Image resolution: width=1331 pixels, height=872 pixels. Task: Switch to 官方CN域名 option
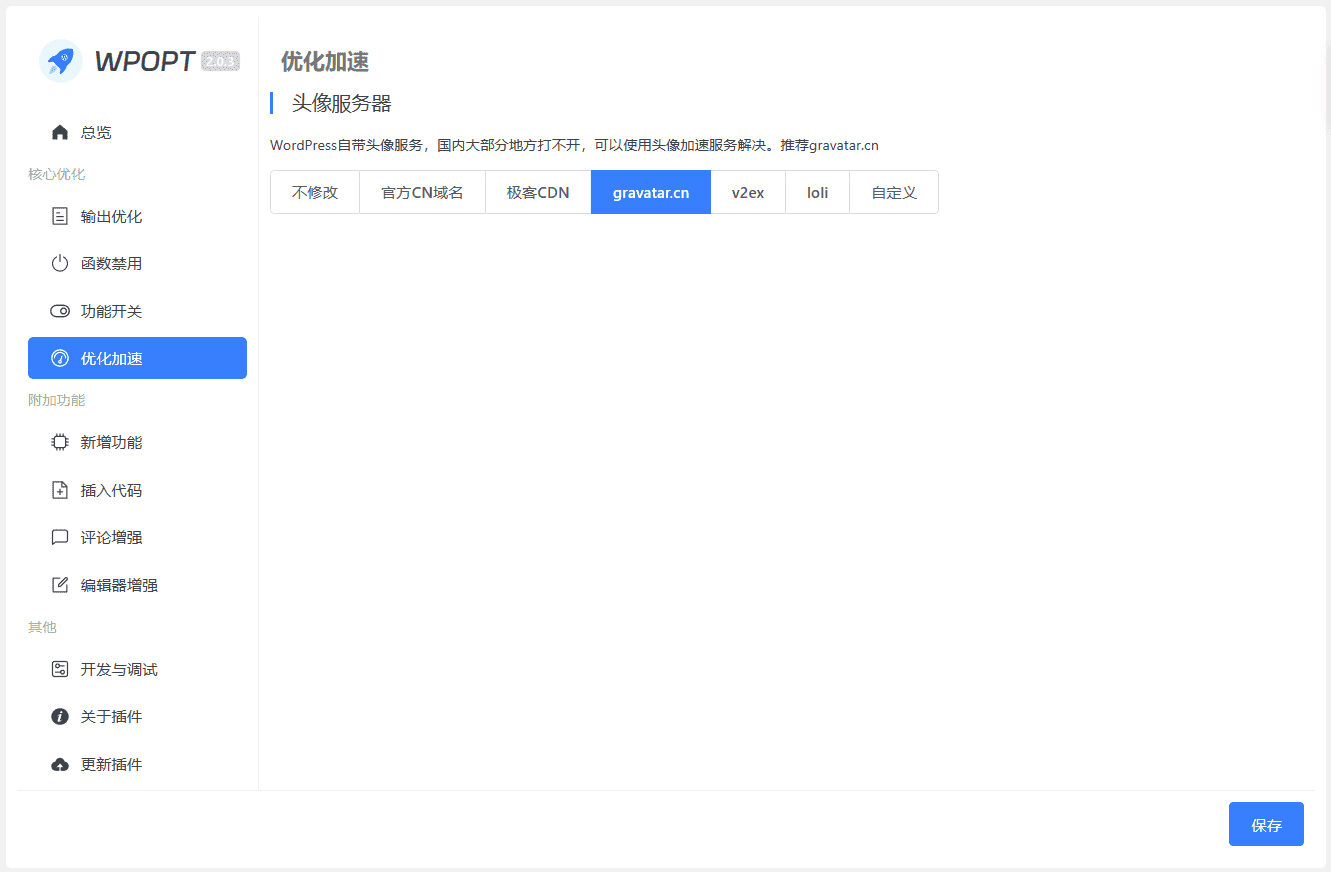422,192
